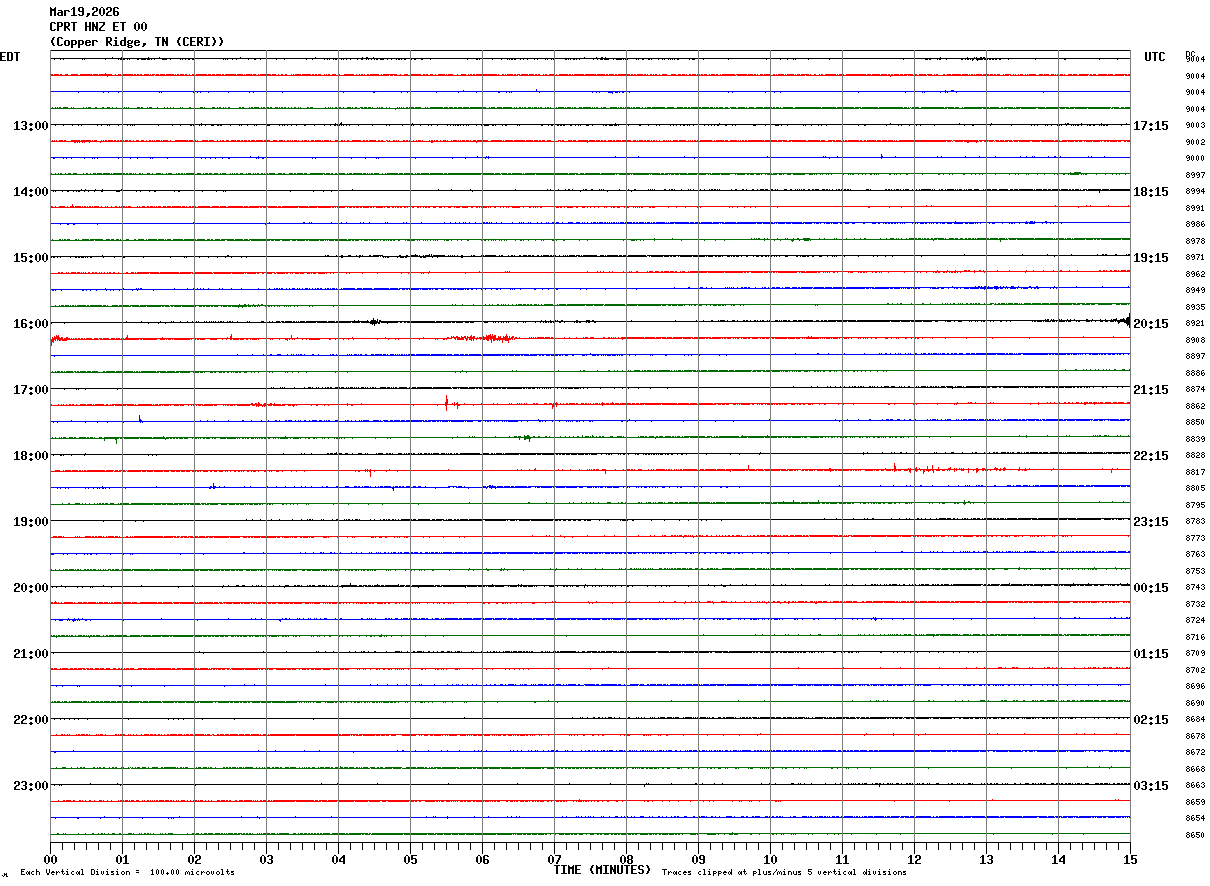Click the 00:15 UTC time label
Image resolution: width=1210 pixels, height=886 pixels.
1151,588
